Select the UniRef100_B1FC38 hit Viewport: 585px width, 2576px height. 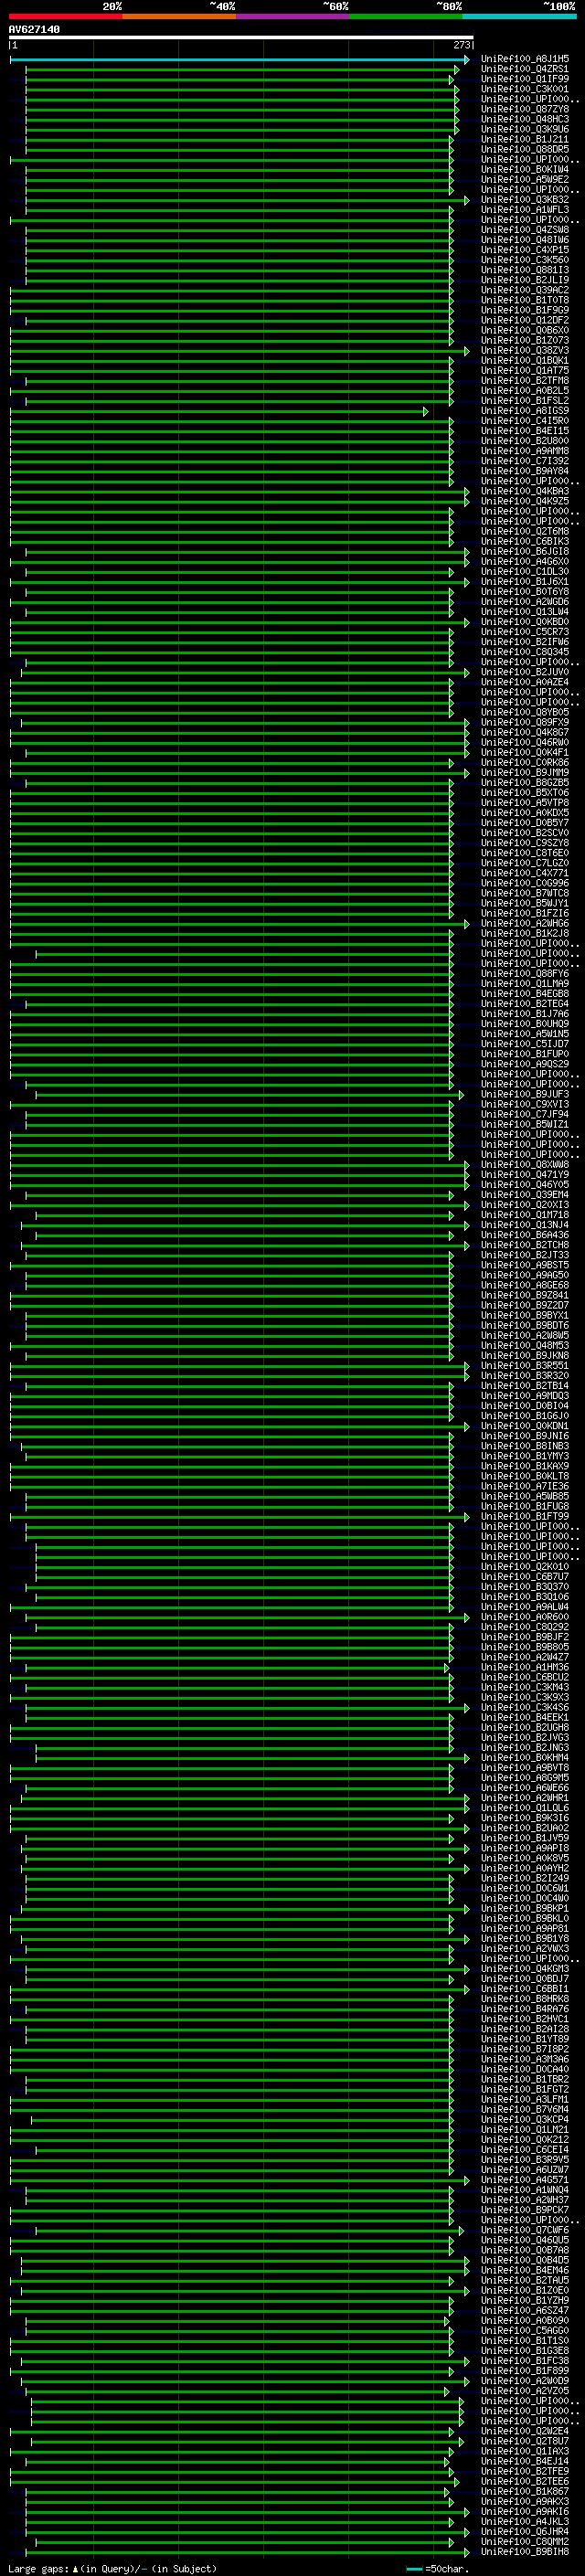coord(525,2360)
